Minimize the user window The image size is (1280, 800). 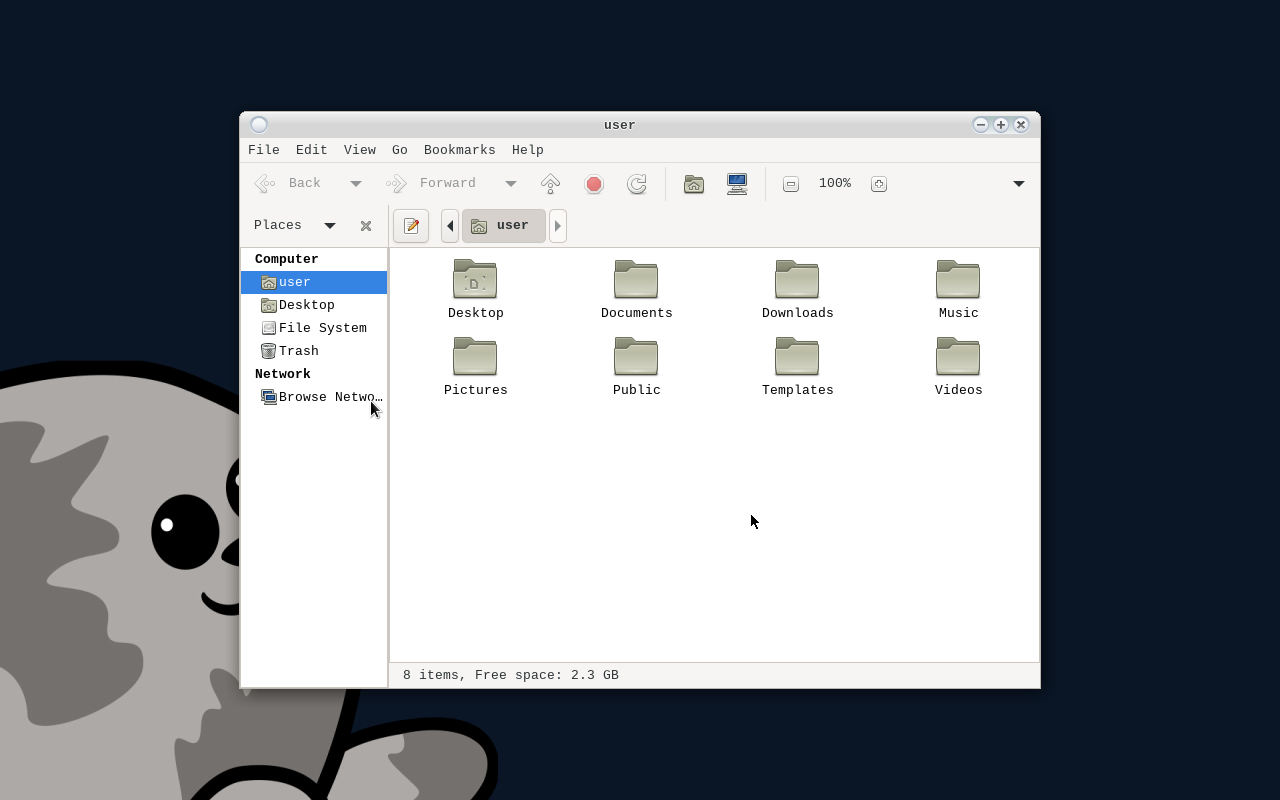pos(981,125)
